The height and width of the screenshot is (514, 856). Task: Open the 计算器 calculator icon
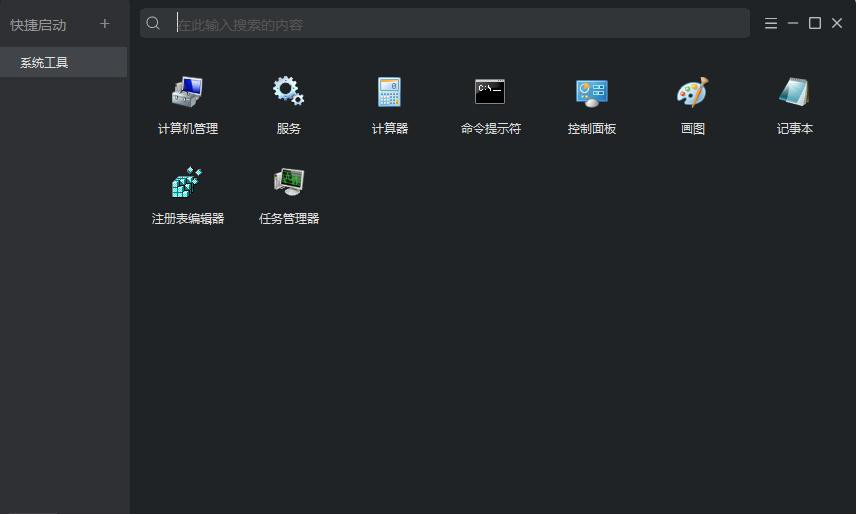pos(389,92)
